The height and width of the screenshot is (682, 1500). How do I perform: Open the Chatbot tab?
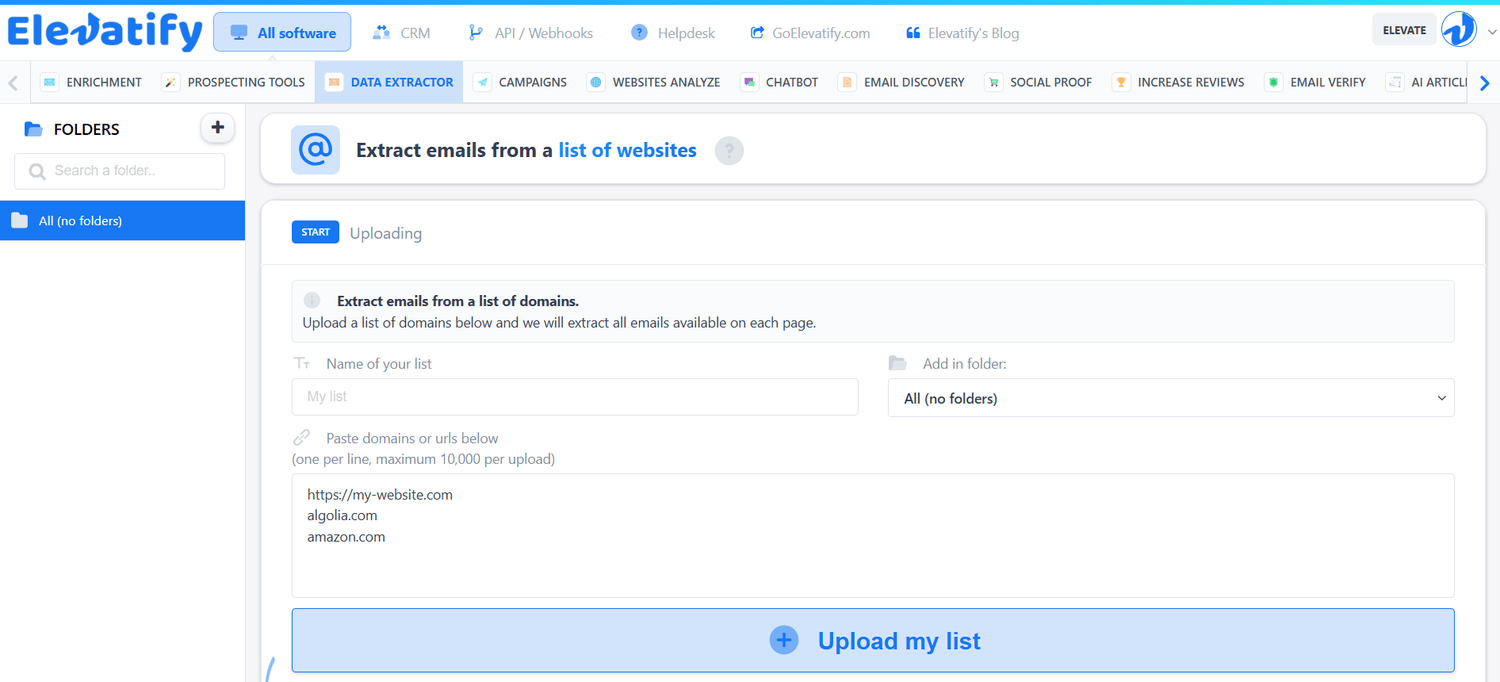coord(779,82)
